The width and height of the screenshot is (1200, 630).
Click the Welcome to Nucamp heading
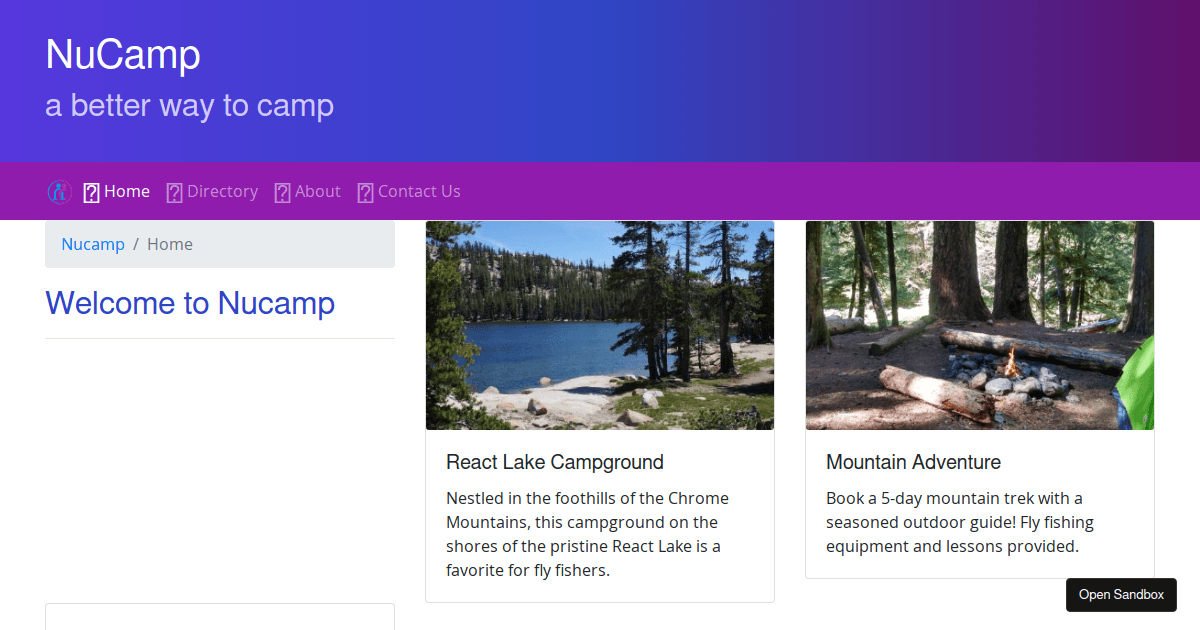pyautogui.click(x=190, y=303)
